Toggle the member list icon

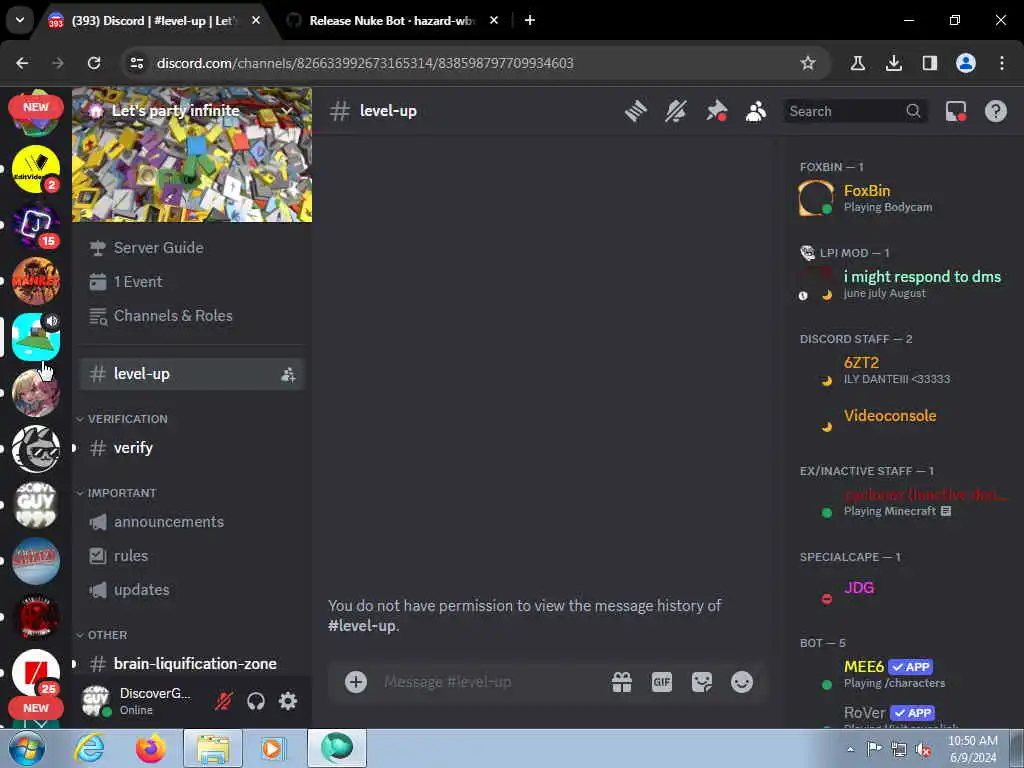[756, 111]
